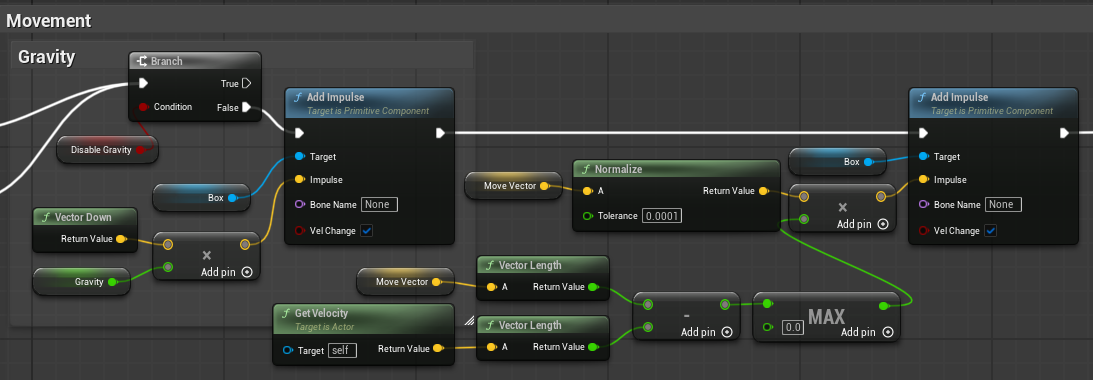Screen dimensions: 1093x380
Task: Click the Normalize node's Return Value pin
Action: click(763, 190)
